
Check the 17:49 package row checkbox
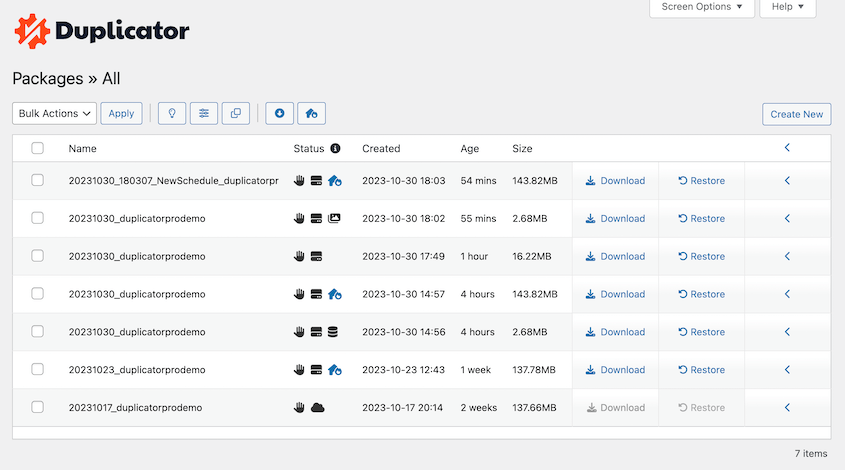click(37, 255)
